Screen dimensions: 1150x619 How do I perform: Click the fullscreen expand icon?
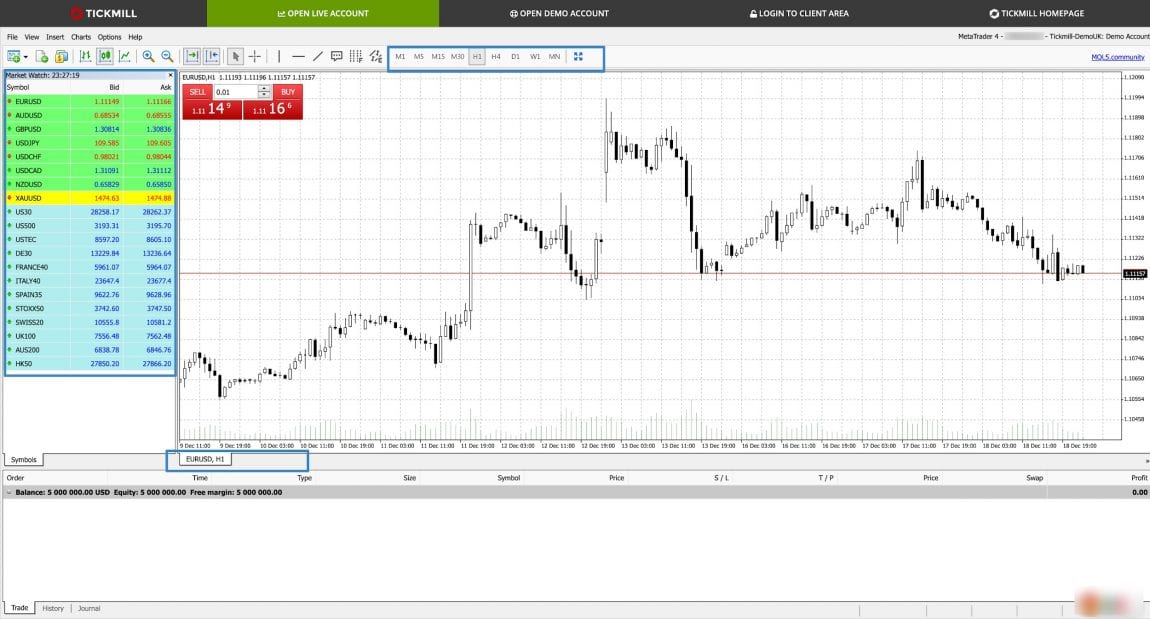tap(578, 57)
